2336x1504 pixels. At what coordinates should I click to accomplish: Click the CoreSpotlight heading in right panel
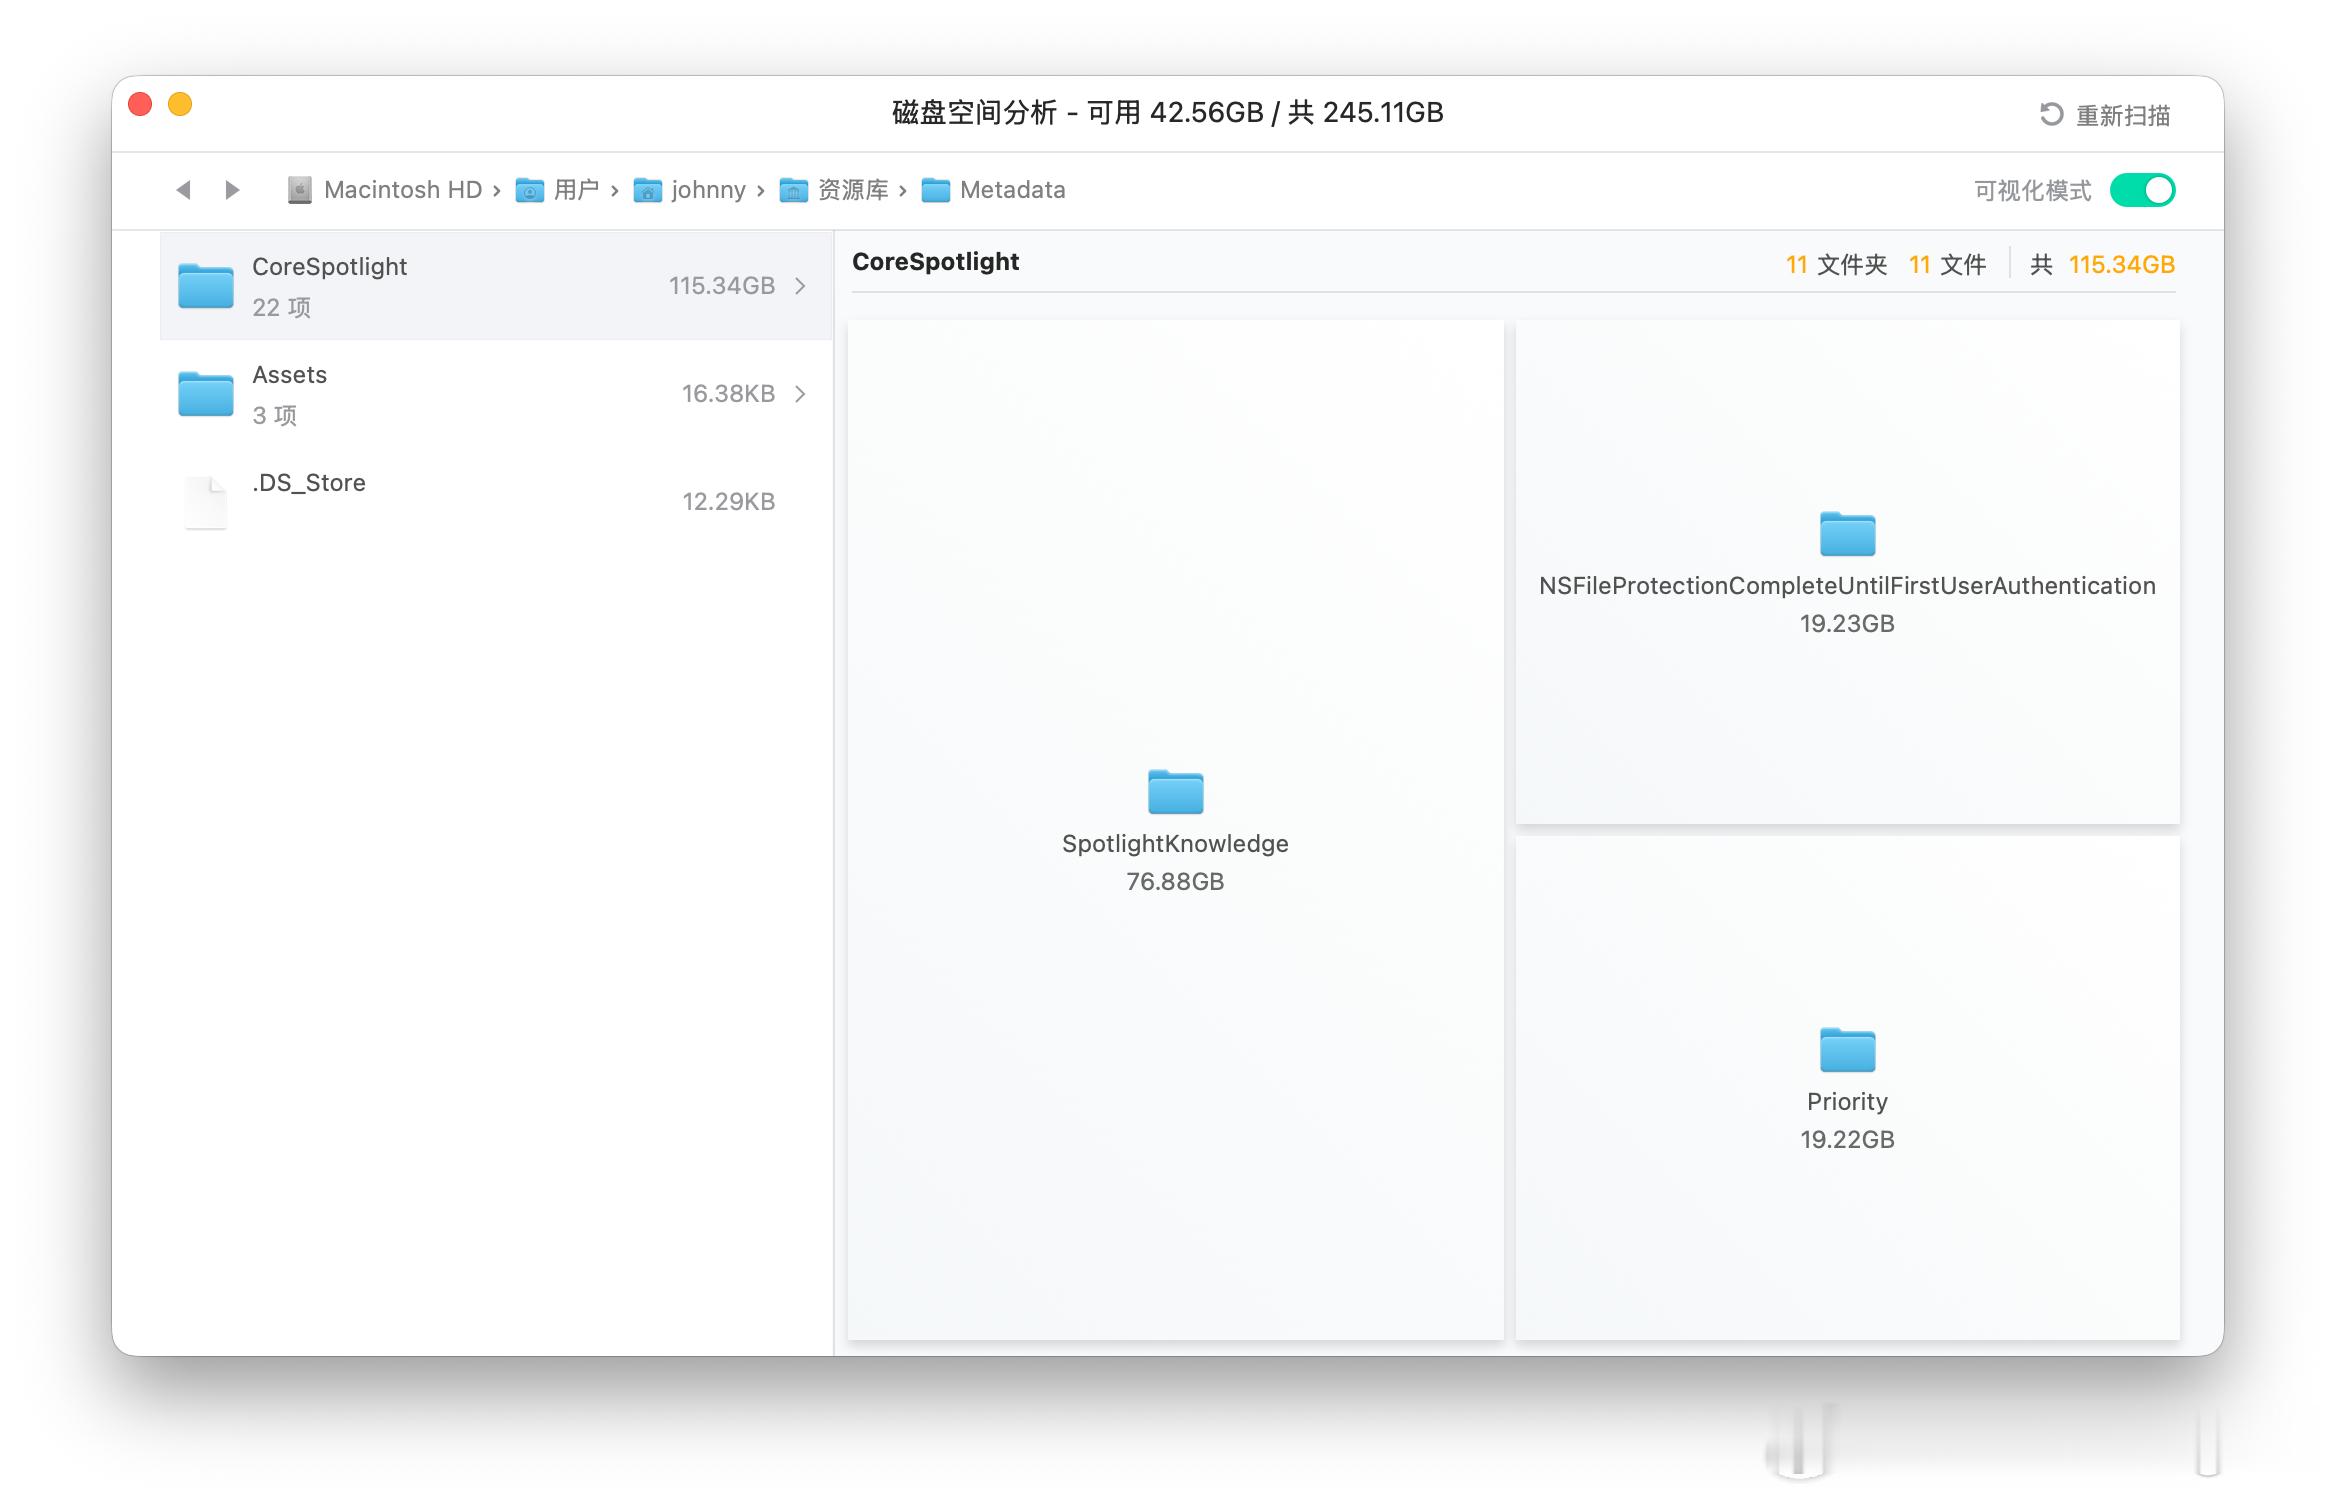pyautogui.click(x=935, y=262)
